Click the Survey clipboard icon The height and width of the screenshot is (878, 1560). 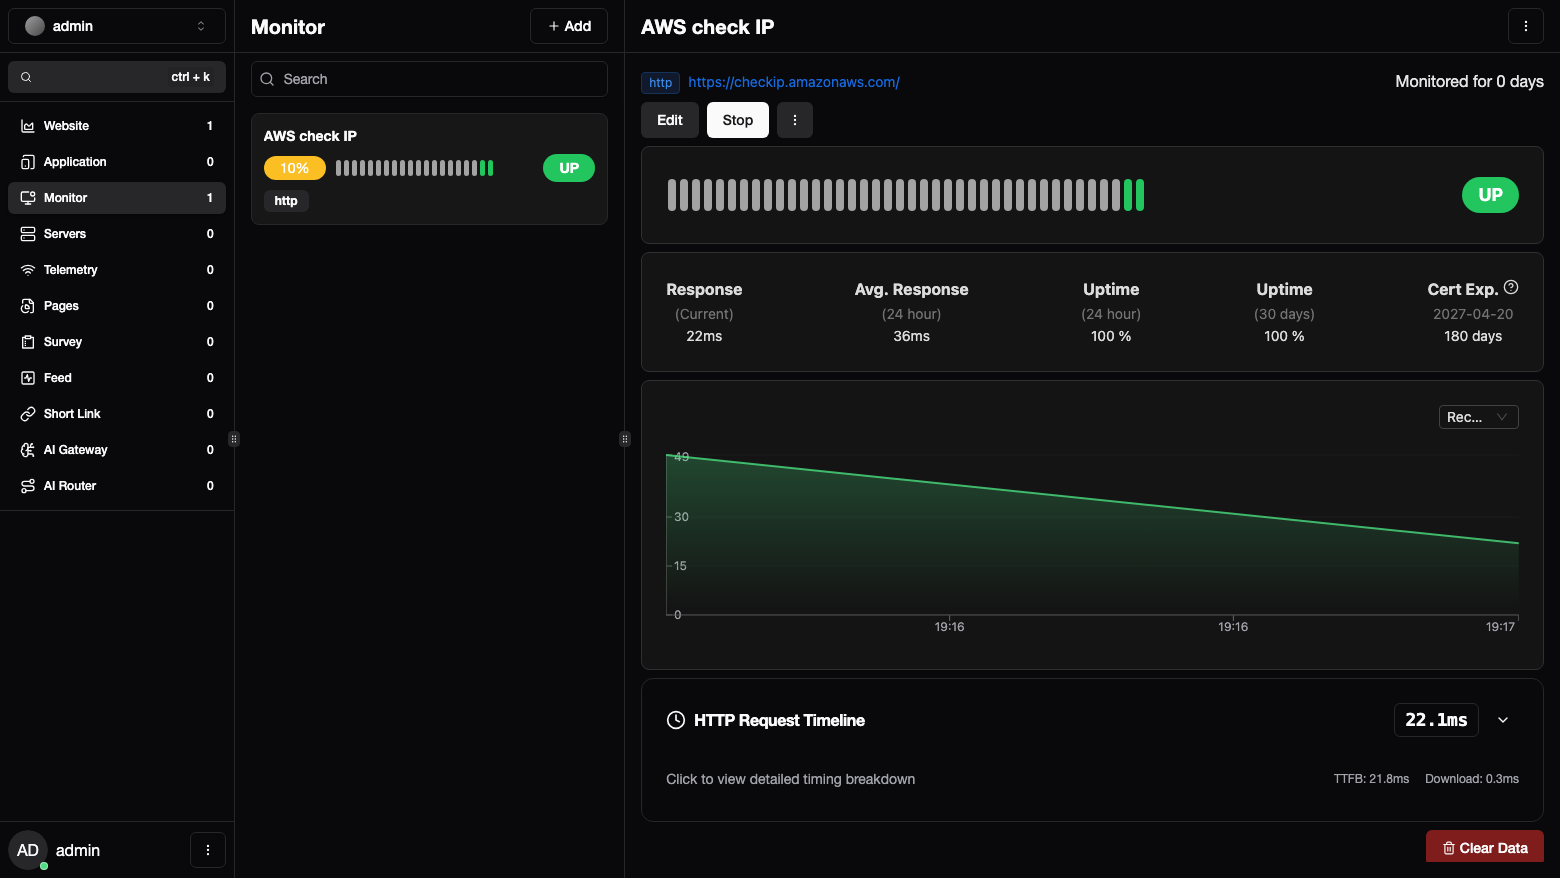pos(28,342)
